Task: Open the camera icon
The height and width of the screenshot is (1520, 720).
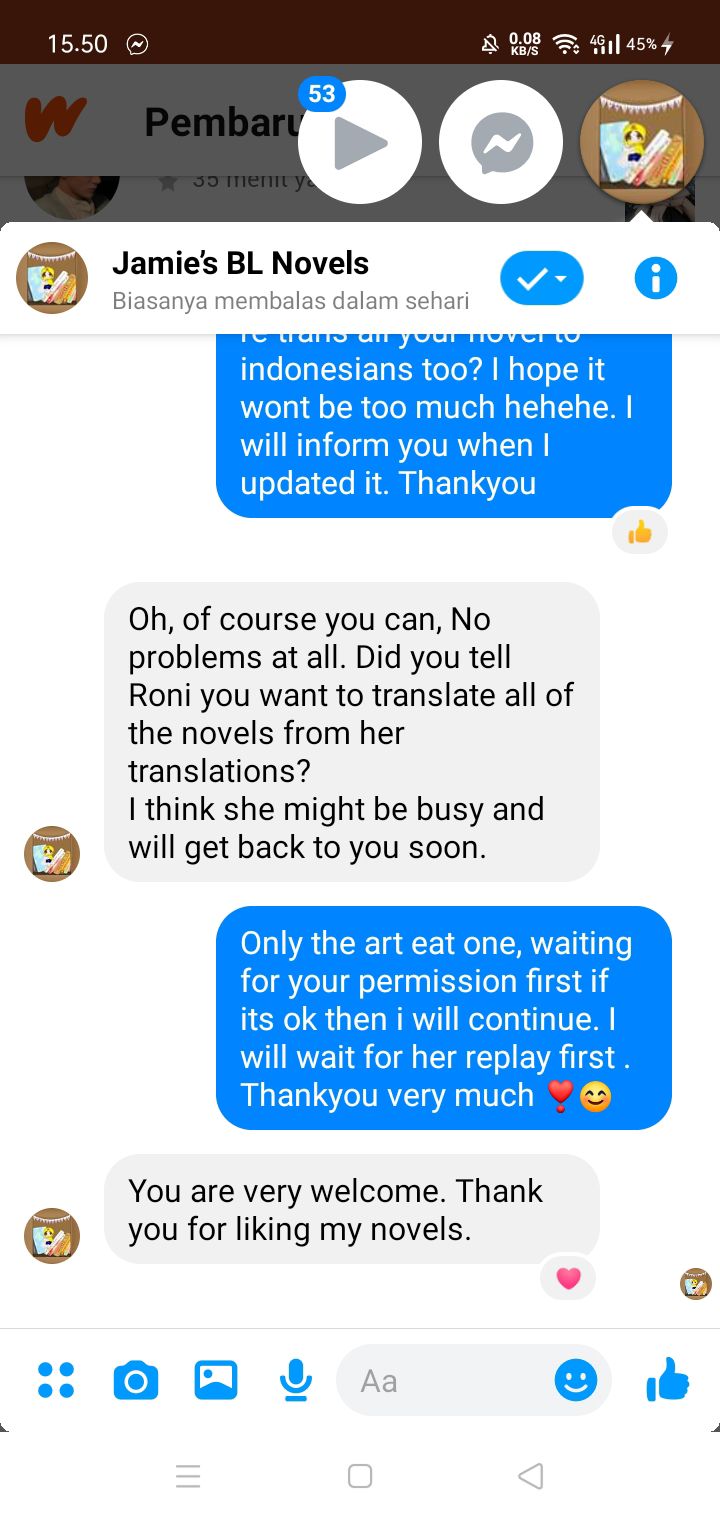Action: (x=136, y=1380)
